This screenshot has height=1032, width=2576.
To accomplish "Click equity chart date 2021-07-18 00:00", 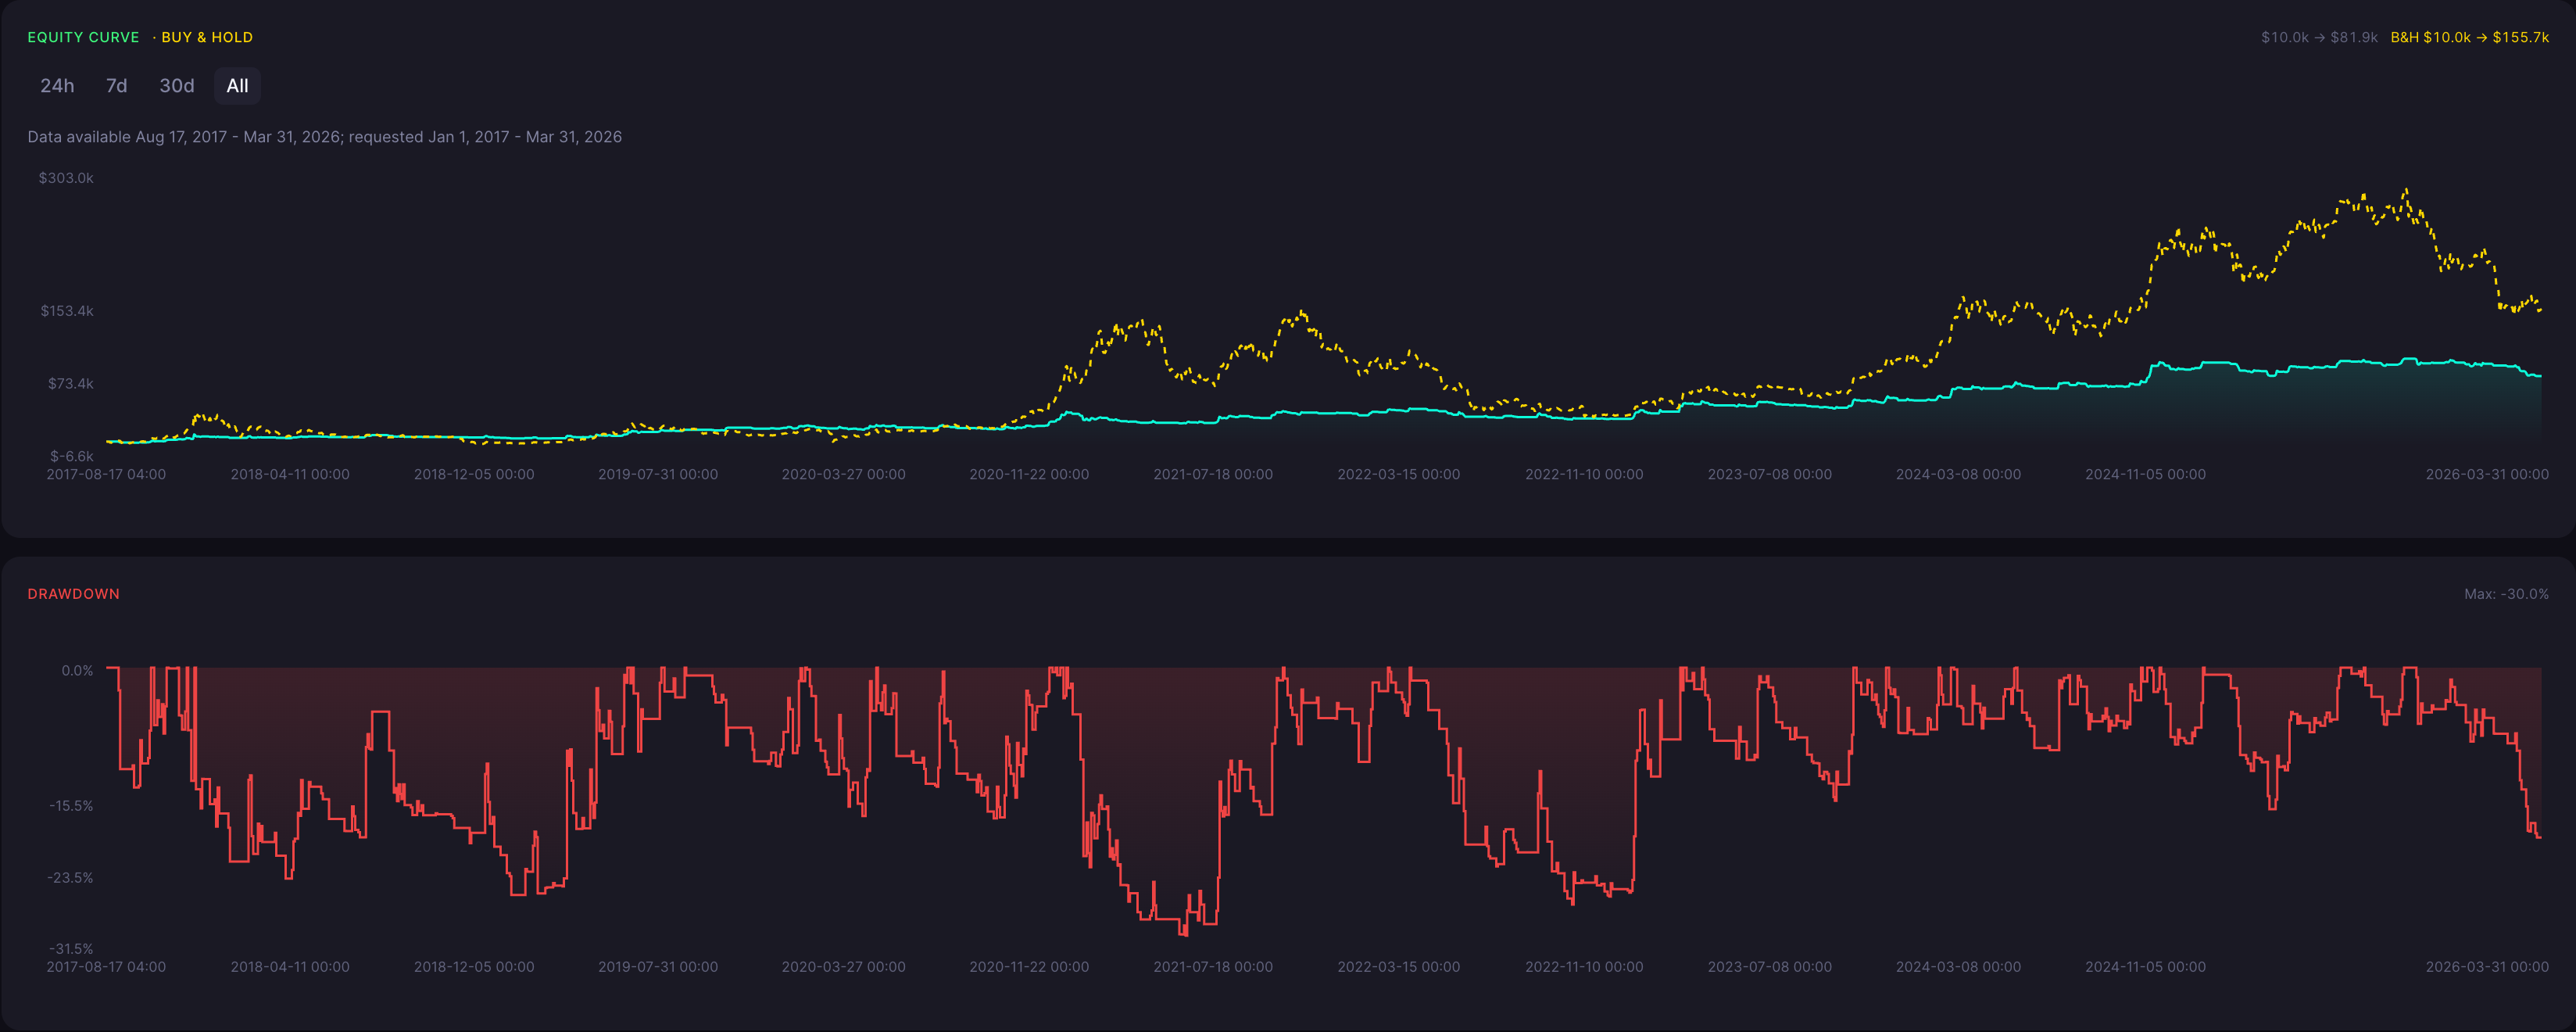I will [x=1213, y=474].
